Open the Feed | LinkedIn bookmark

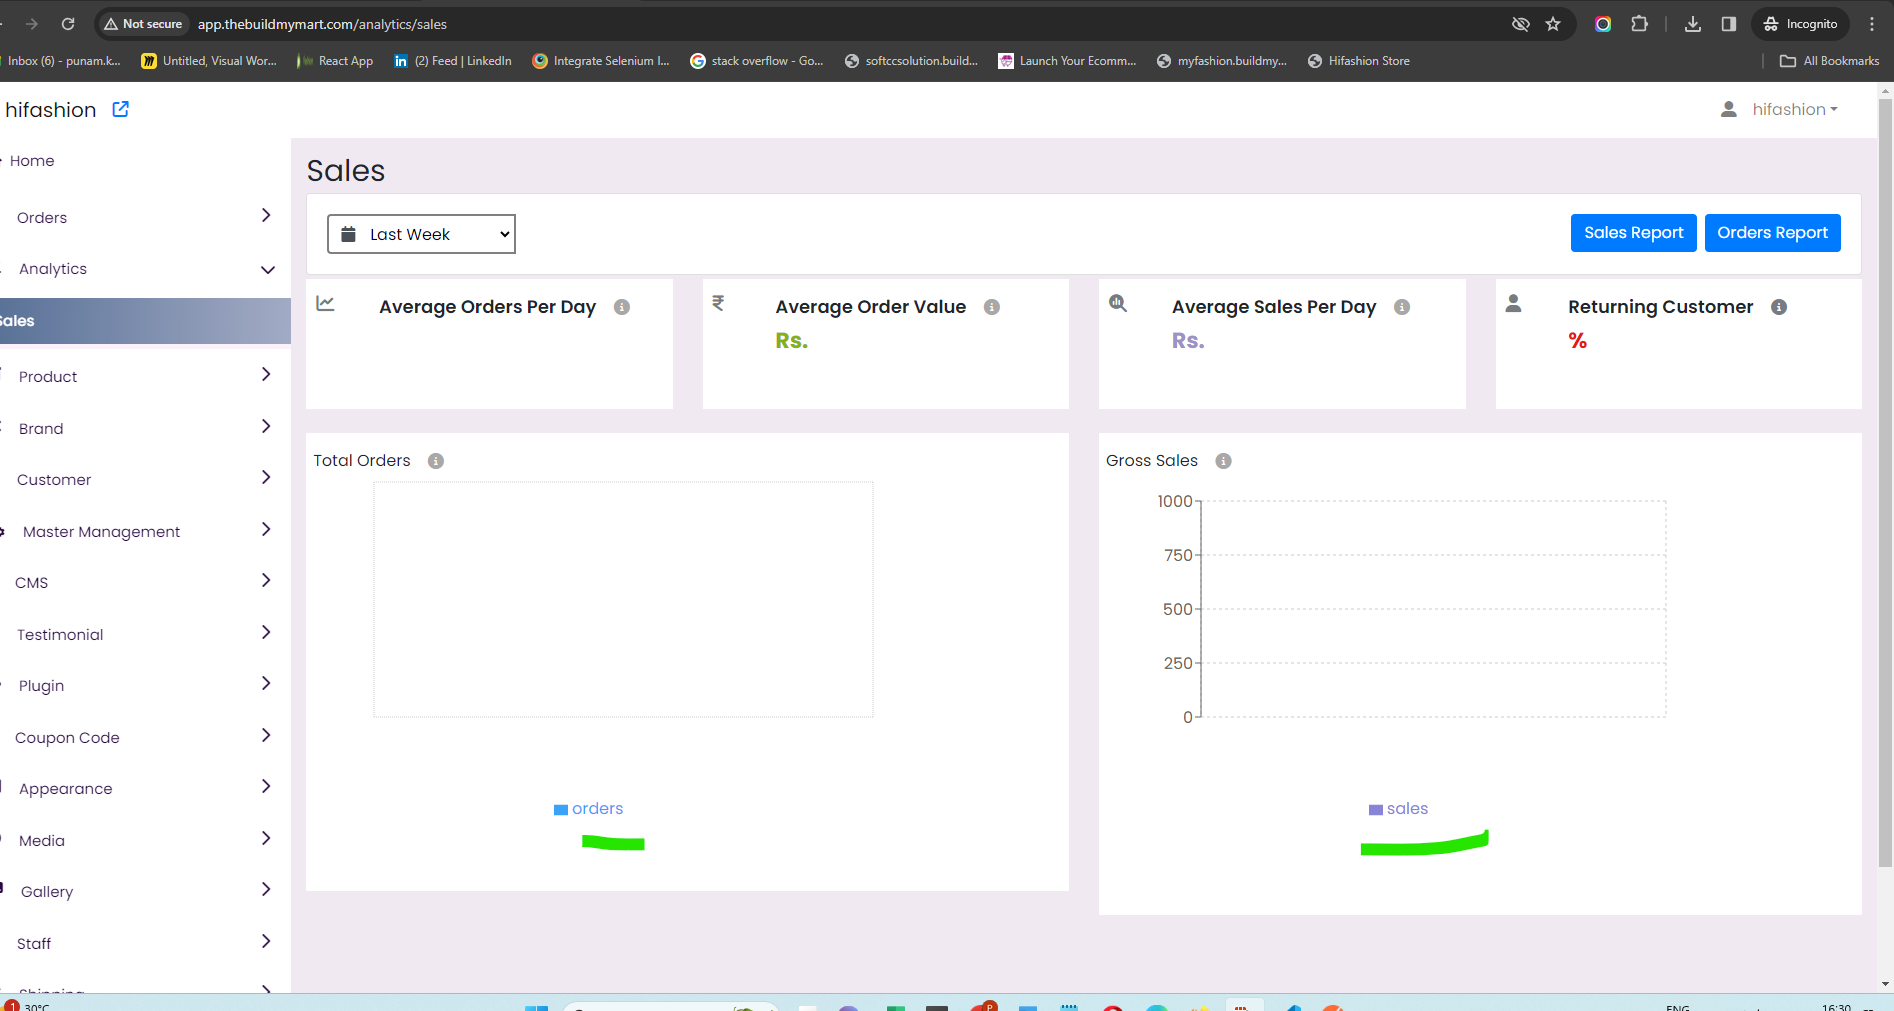pos(453,61)
